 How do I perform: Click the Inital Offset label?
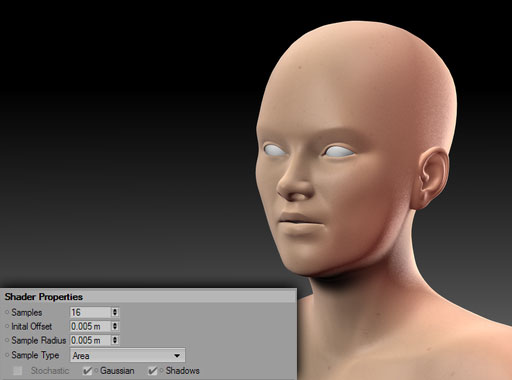[32, 326]
